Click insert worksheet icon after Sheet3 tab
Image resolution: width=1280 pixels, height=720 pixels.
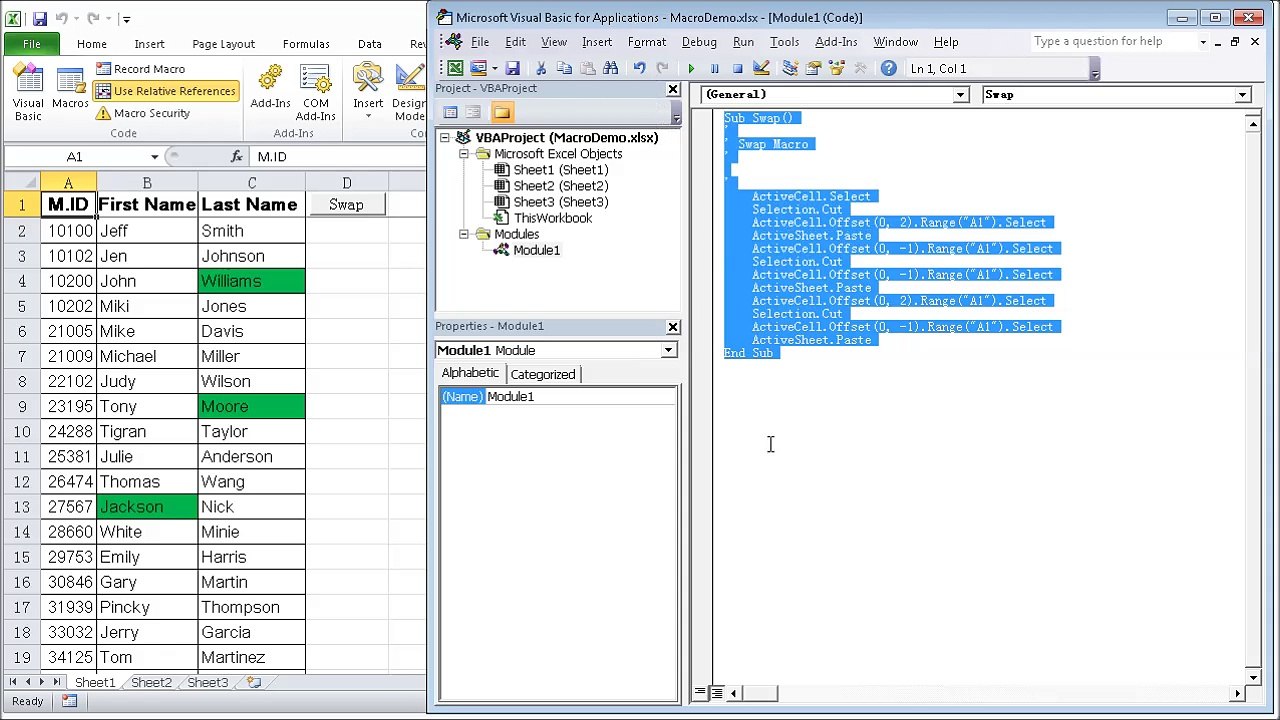[x=254, y=682]
